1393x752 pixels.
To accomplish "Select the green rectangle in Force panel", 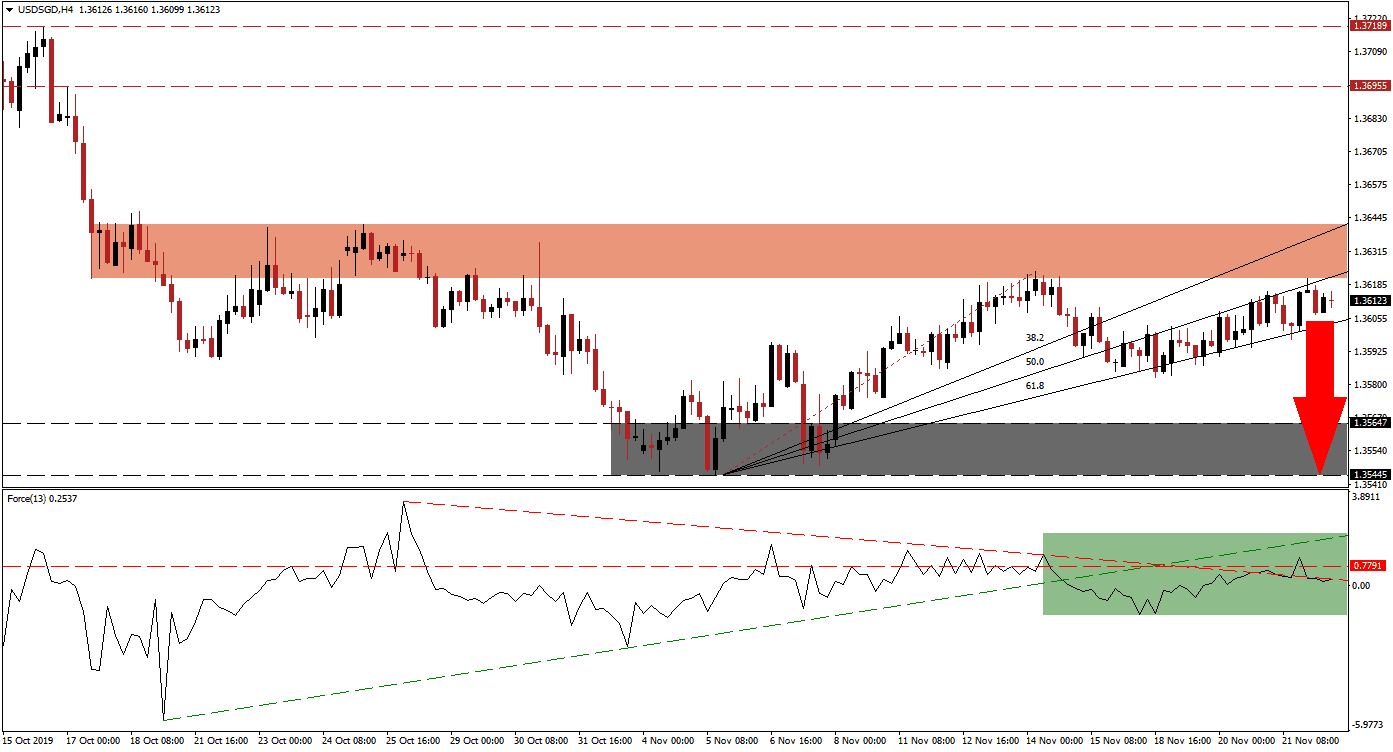I will [x=1194, y=573].
